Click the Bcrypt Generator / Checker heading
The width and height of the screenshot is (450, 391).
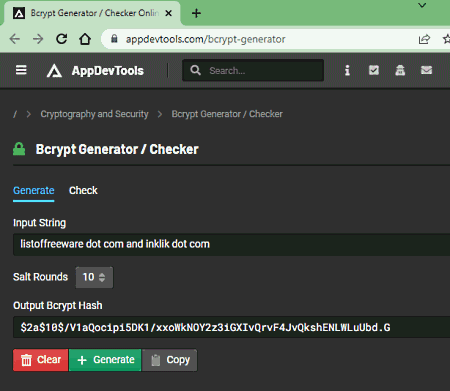coord(117,149)
